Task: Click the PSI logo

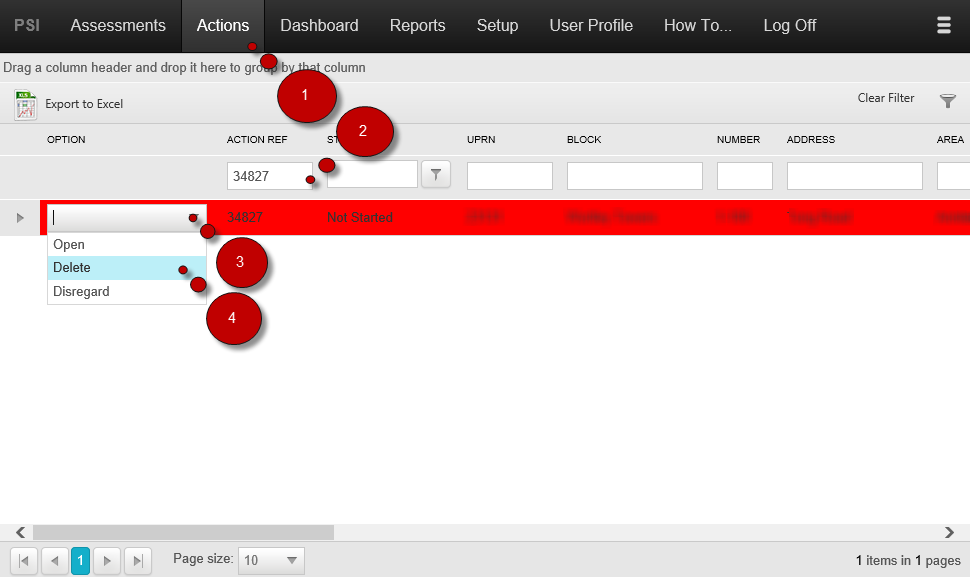Action: 27,25
